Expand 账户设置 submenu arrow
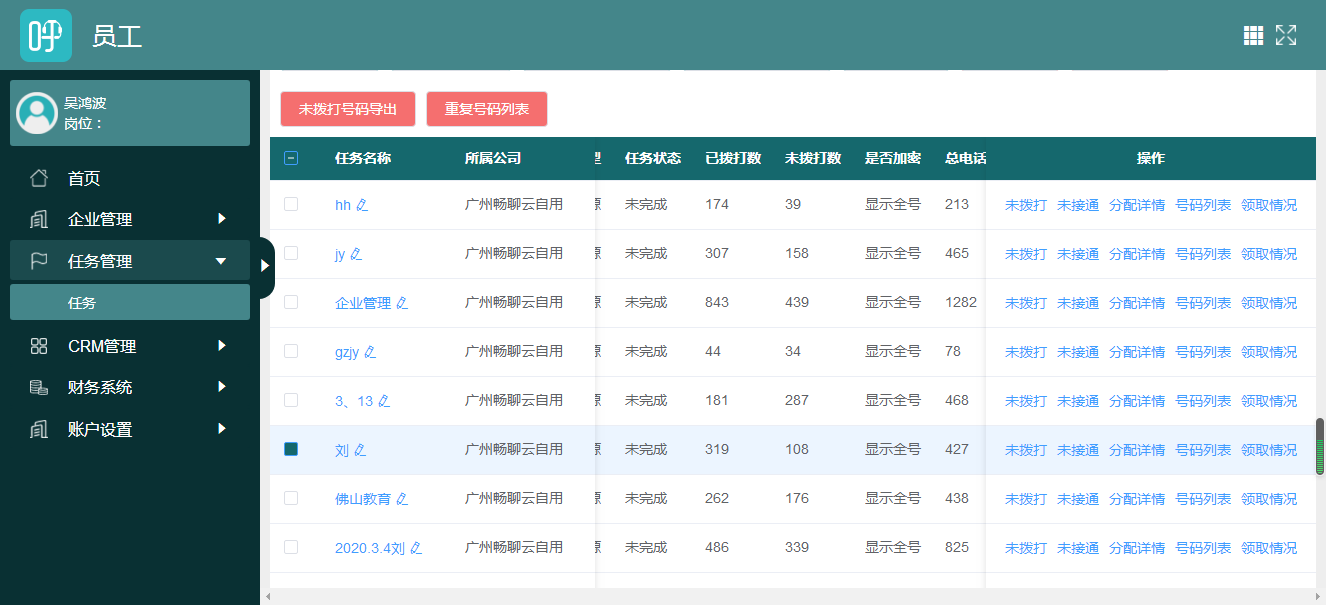1326x605 pixels. coord(222,429)
